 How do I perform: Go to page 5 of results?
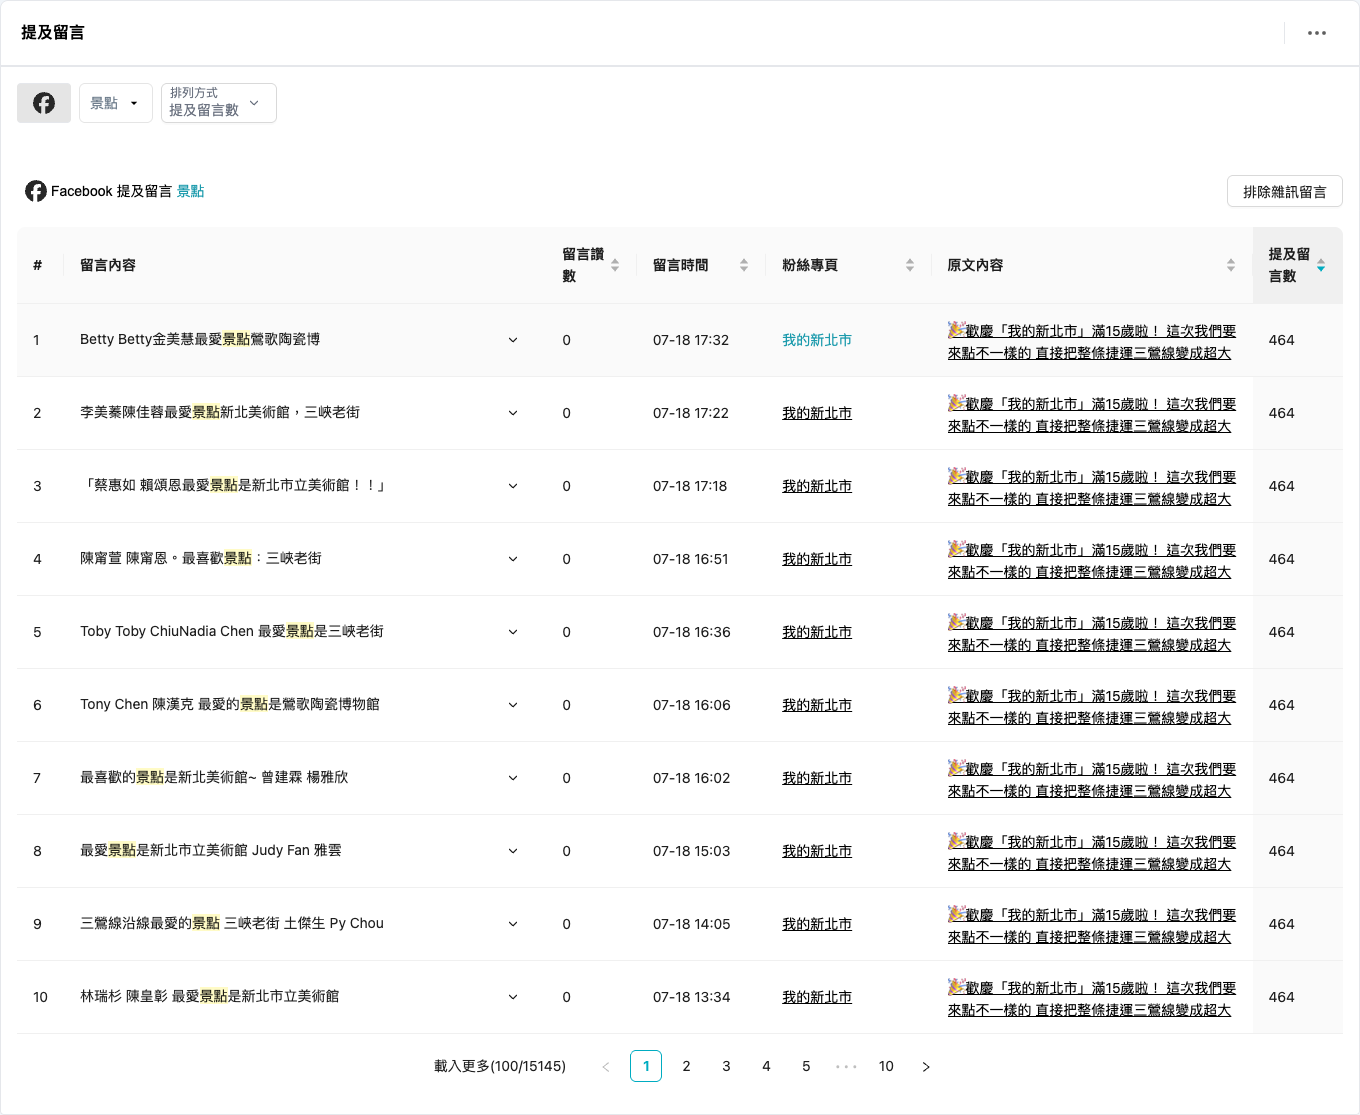tap(806, 1067)
